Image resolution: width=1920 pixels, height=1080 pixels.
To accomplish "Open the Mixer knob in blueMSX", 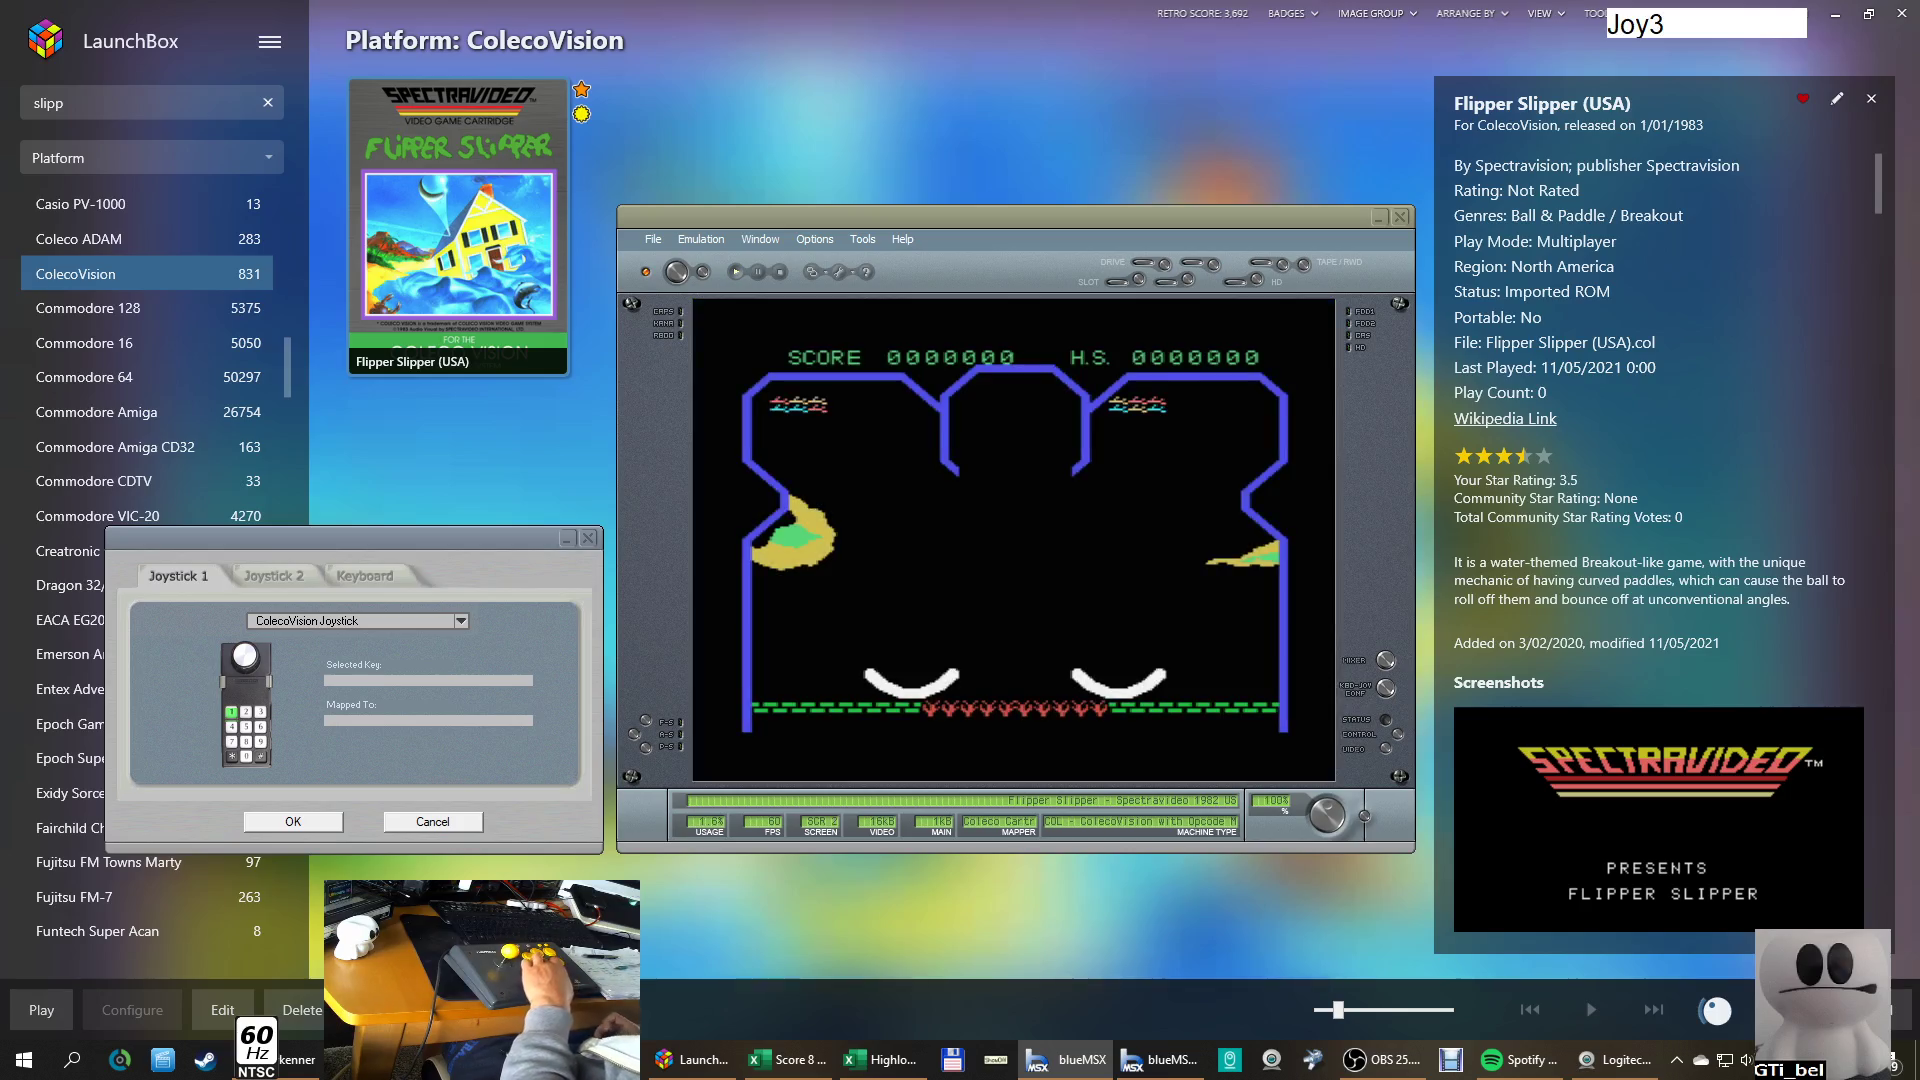I will pyautogui.click(x=1386, y=660).
